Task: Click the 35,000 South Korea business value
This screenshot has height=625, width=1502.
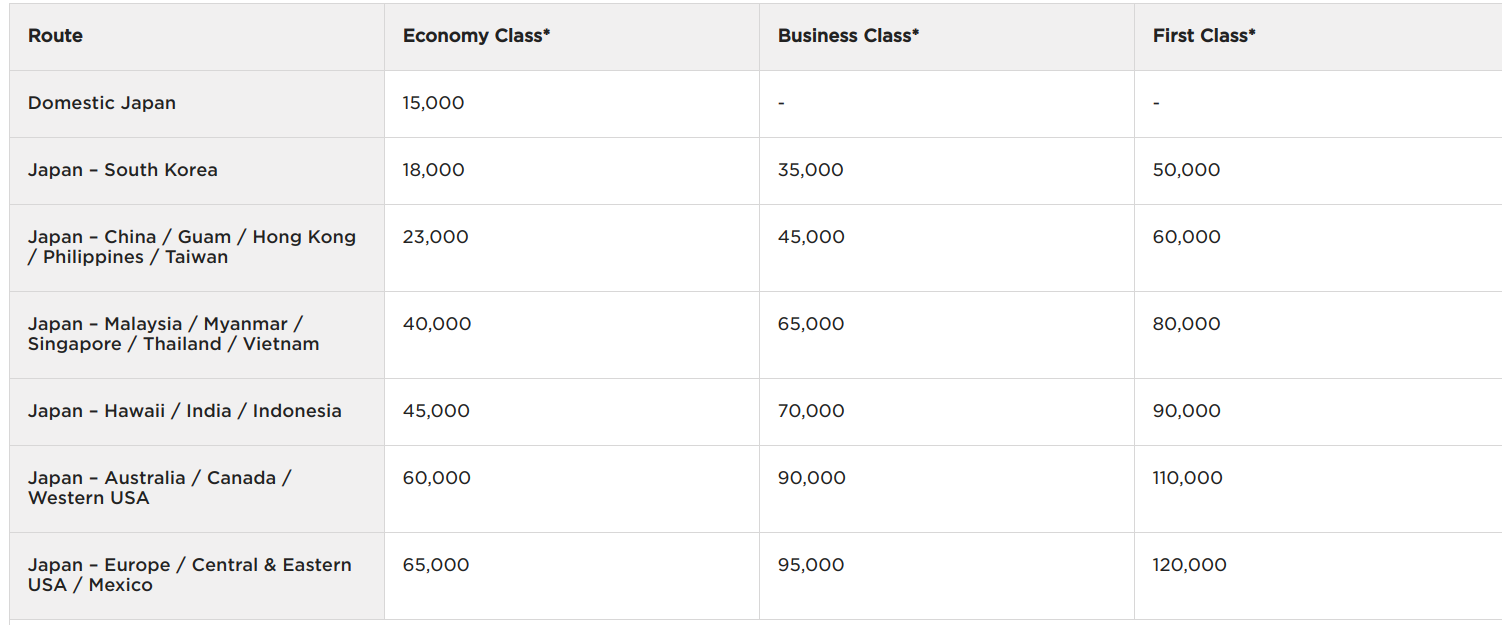Action: click(810, 170)
